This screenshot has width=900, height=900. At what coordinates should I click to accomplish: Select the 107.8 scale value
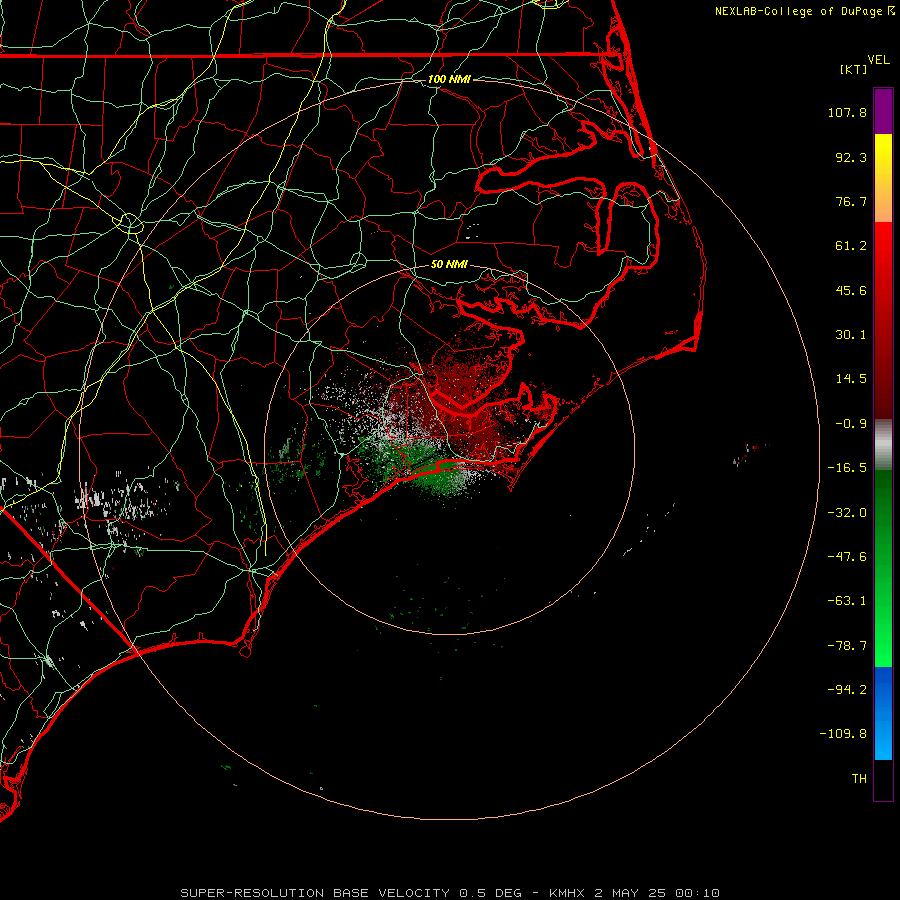[x=847, y=112]
